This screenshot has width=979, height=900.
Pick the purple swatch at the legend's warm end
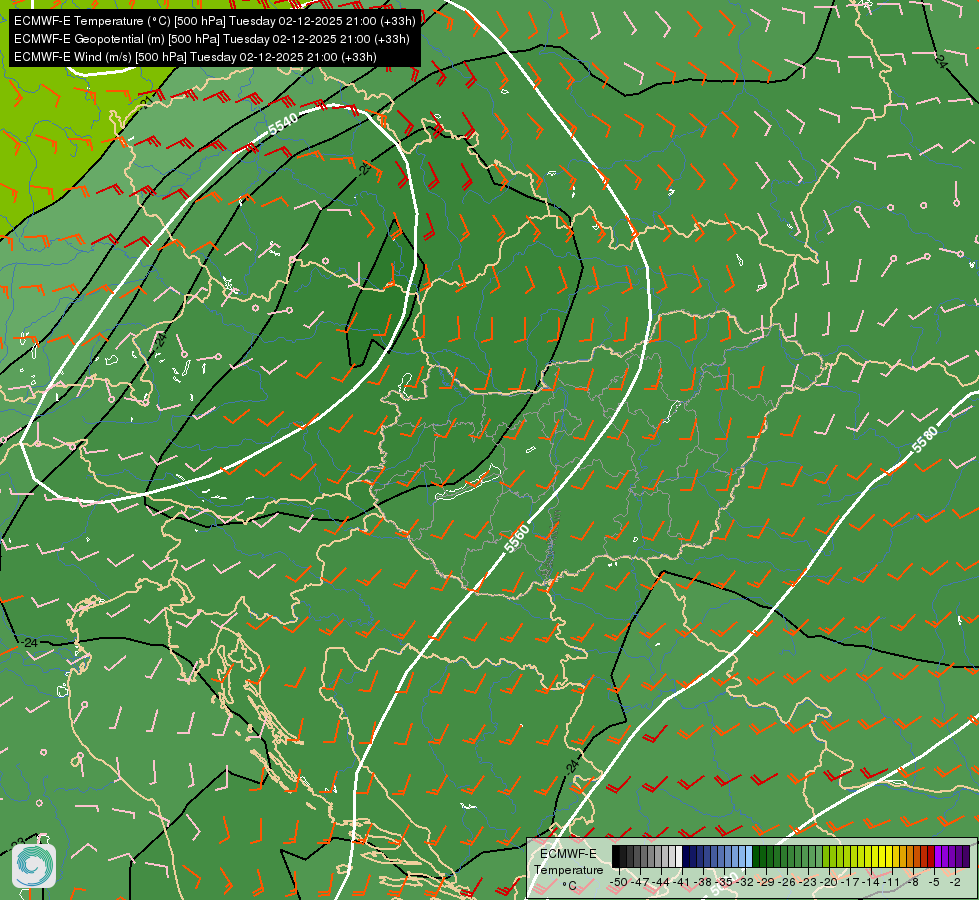pos(966,856)
